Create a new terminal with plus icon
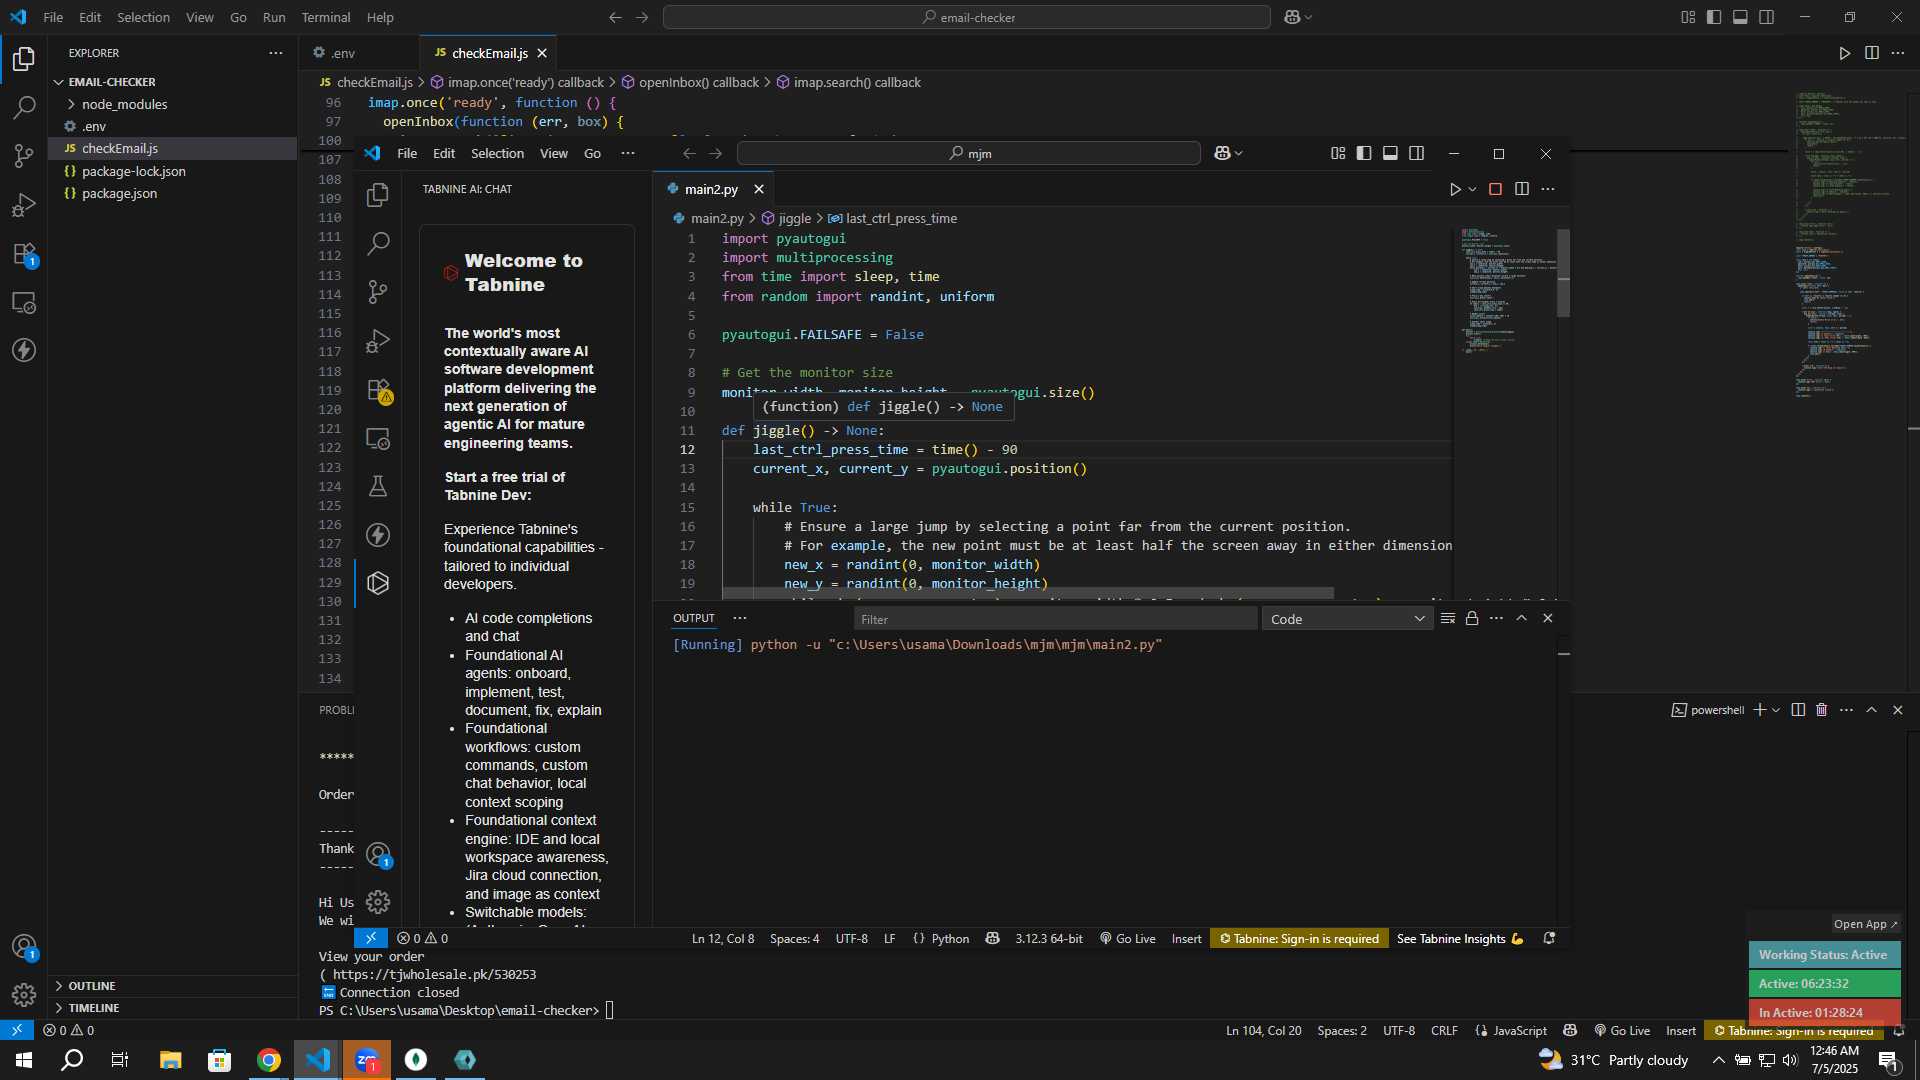The height and width of the screenshot is (1080, 1920). tap(1759, 710)
